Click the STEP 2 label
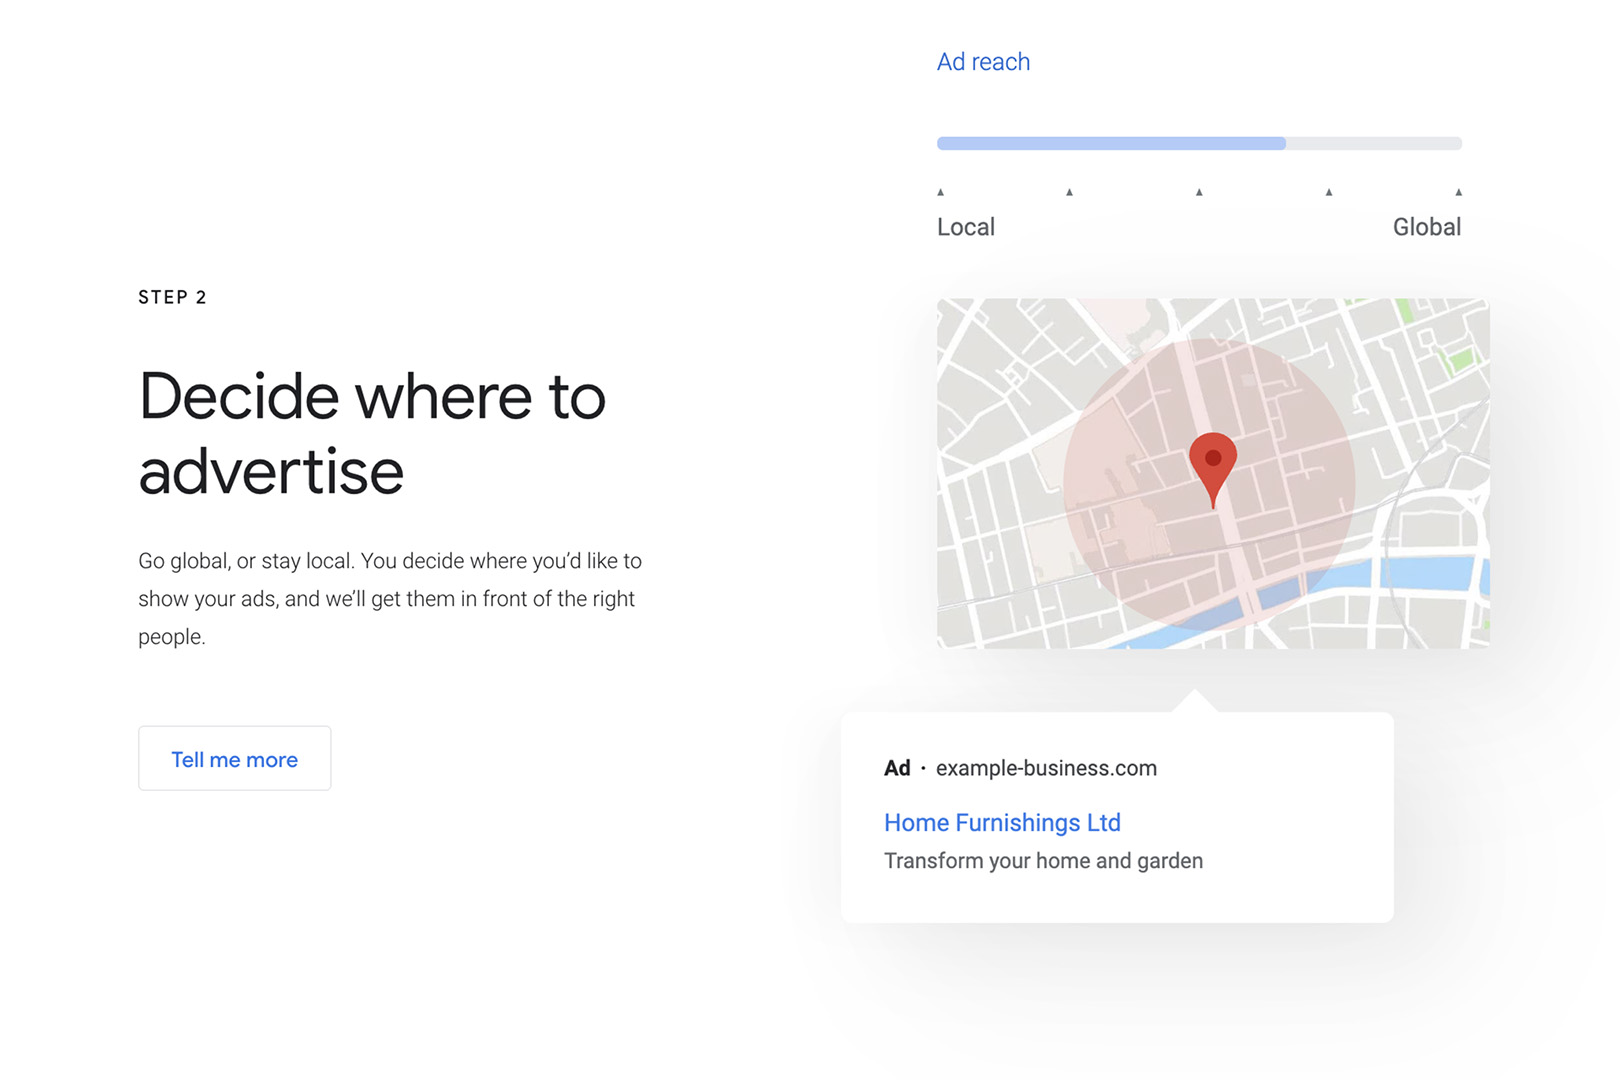 (x=172, y=297)
